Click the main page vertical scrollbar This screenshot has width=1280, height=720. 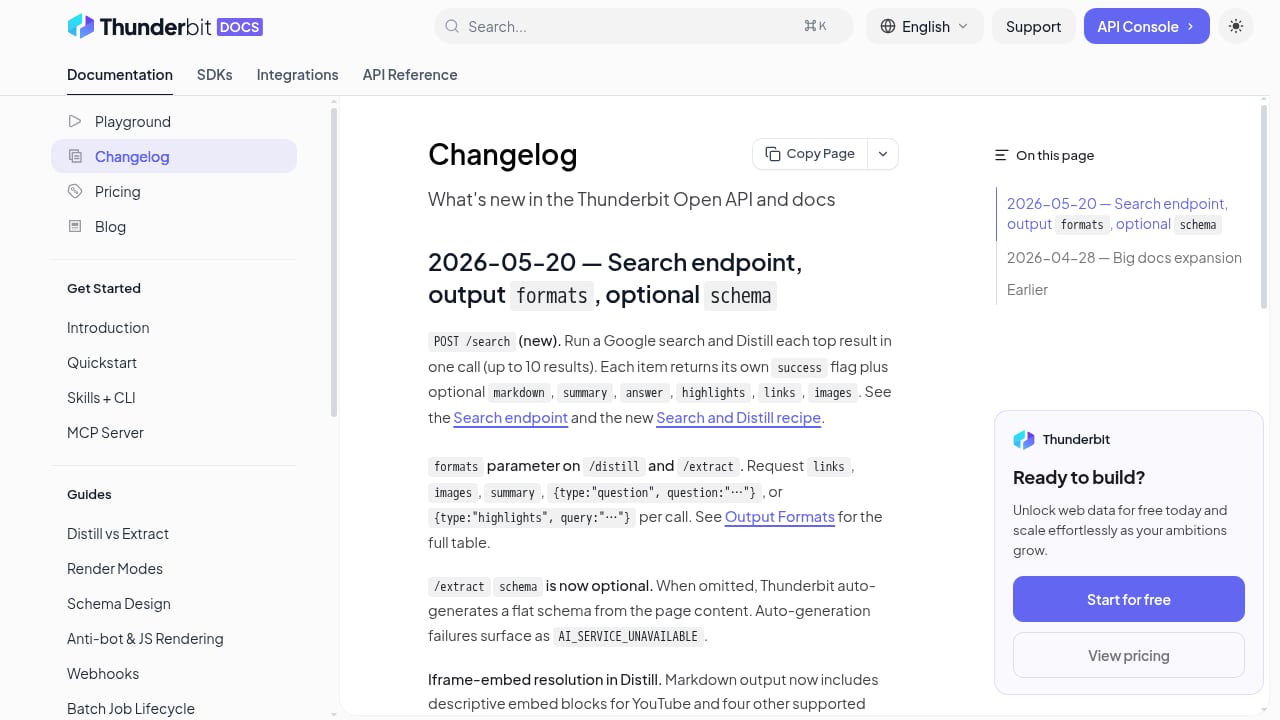coord(1264,205)
